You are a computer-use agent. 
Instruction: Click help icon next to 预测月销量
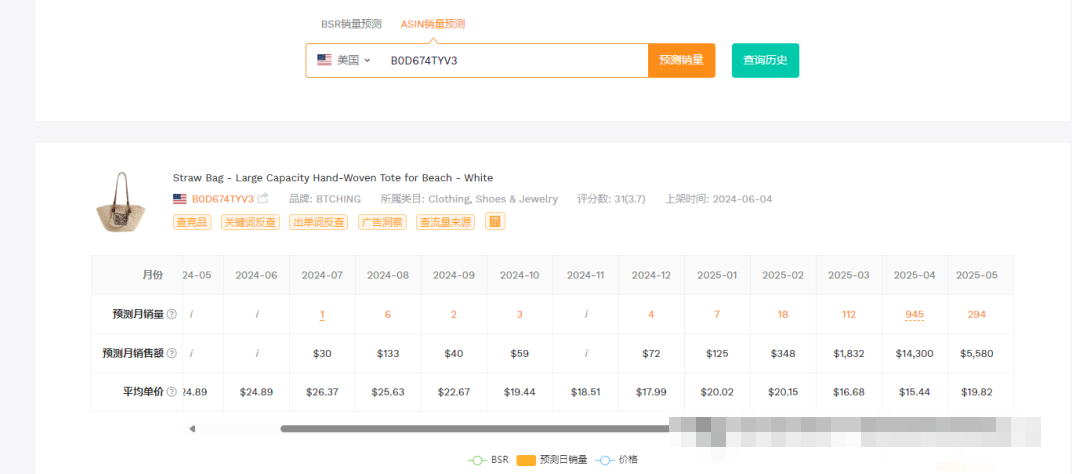[x=172, y=315]
